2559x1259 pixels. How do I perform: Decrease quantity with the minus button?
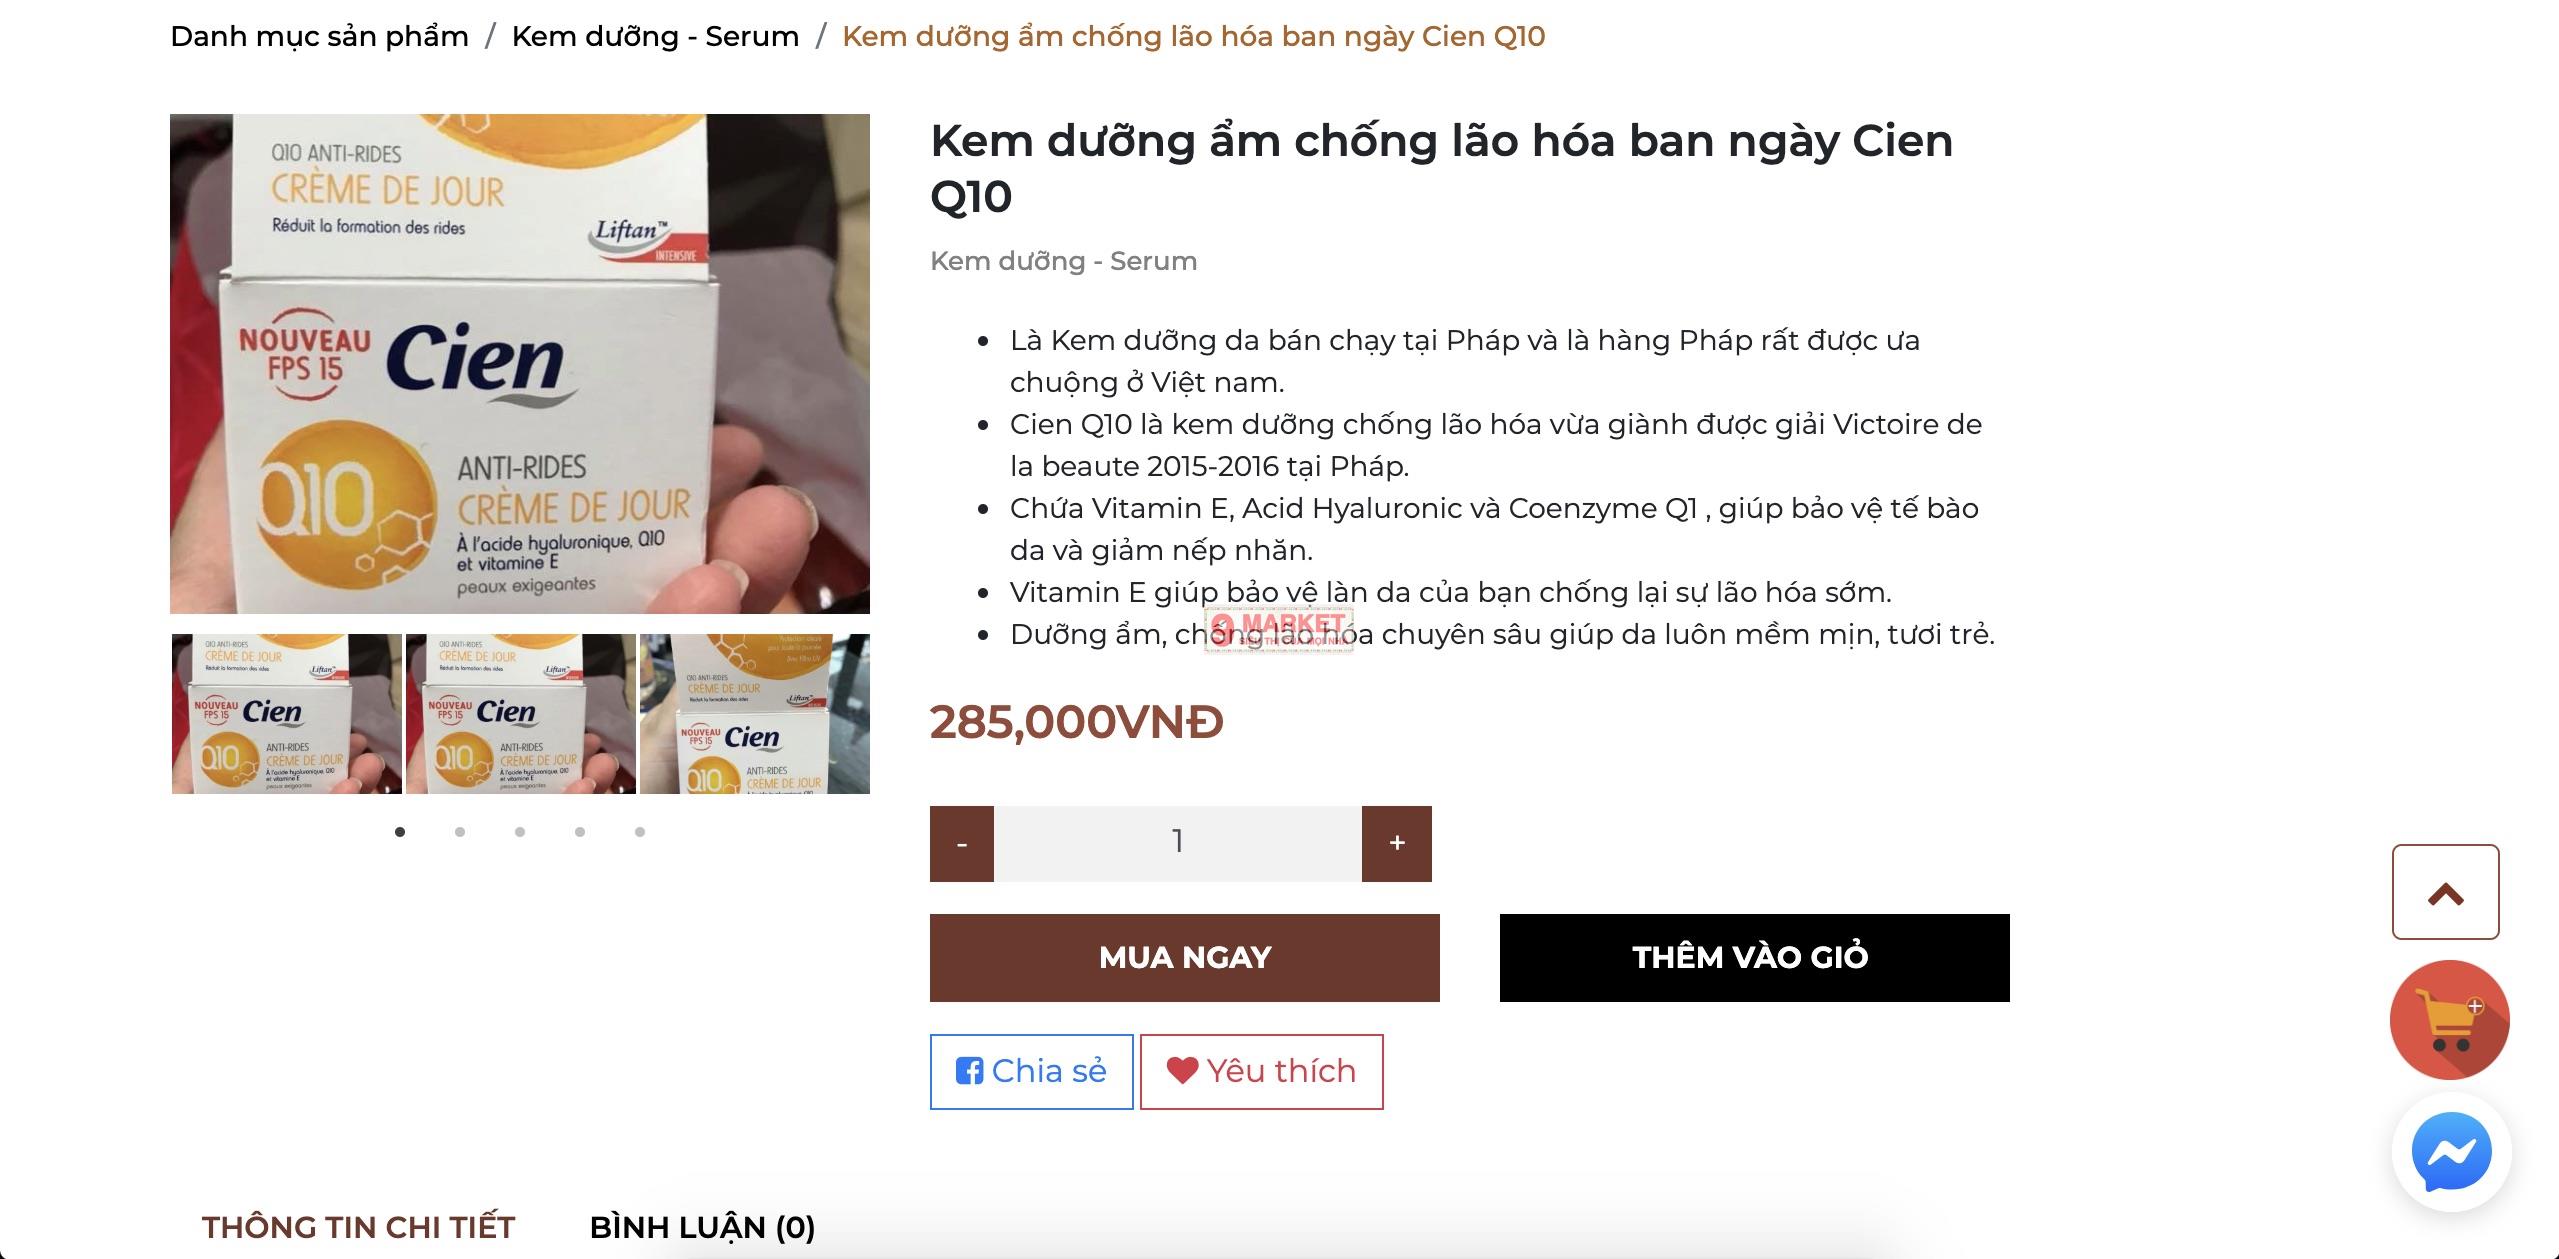[x=962, y=843]
